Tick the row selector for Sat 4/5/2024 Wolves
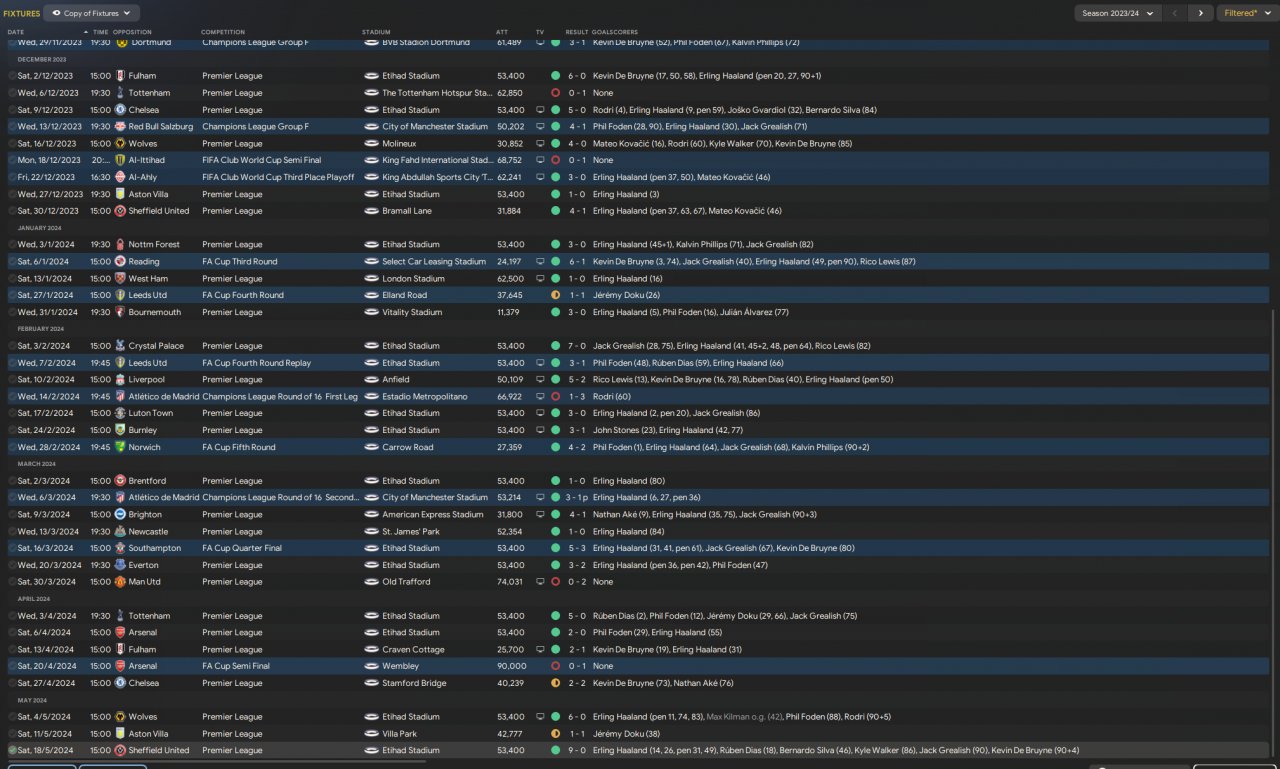This screenshot has height=769, width=1280. (13, 717)
